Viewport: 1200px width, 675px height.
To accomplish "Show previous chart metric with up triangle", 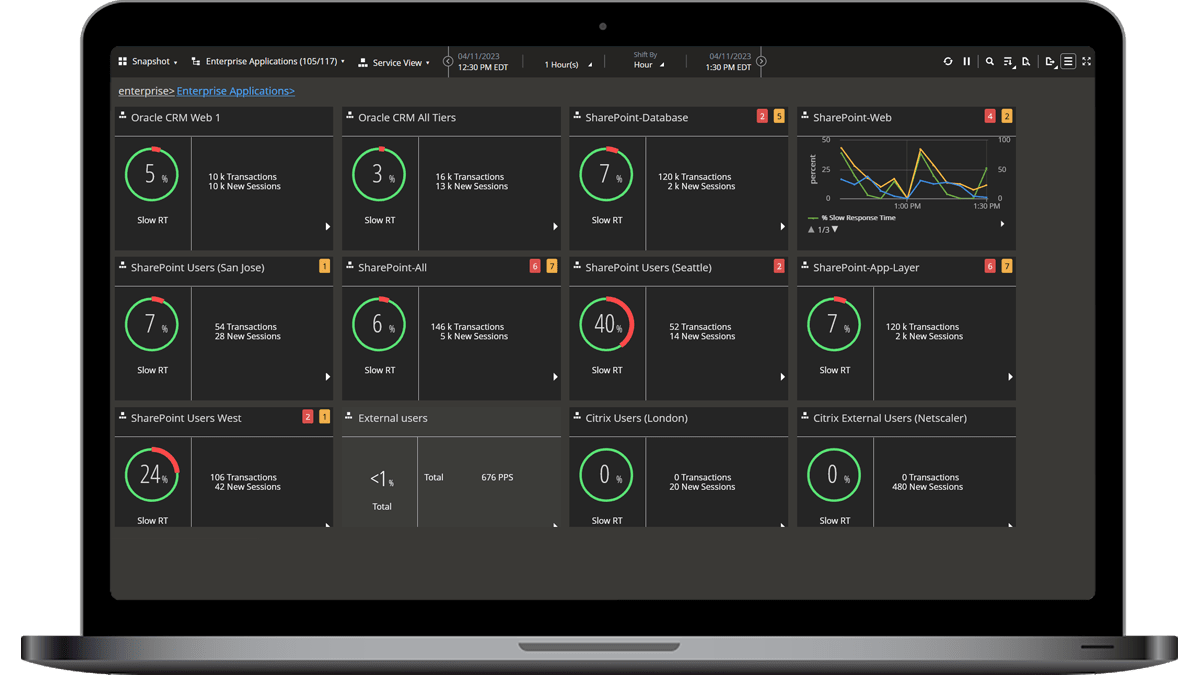I will click(x=811, y=230).
